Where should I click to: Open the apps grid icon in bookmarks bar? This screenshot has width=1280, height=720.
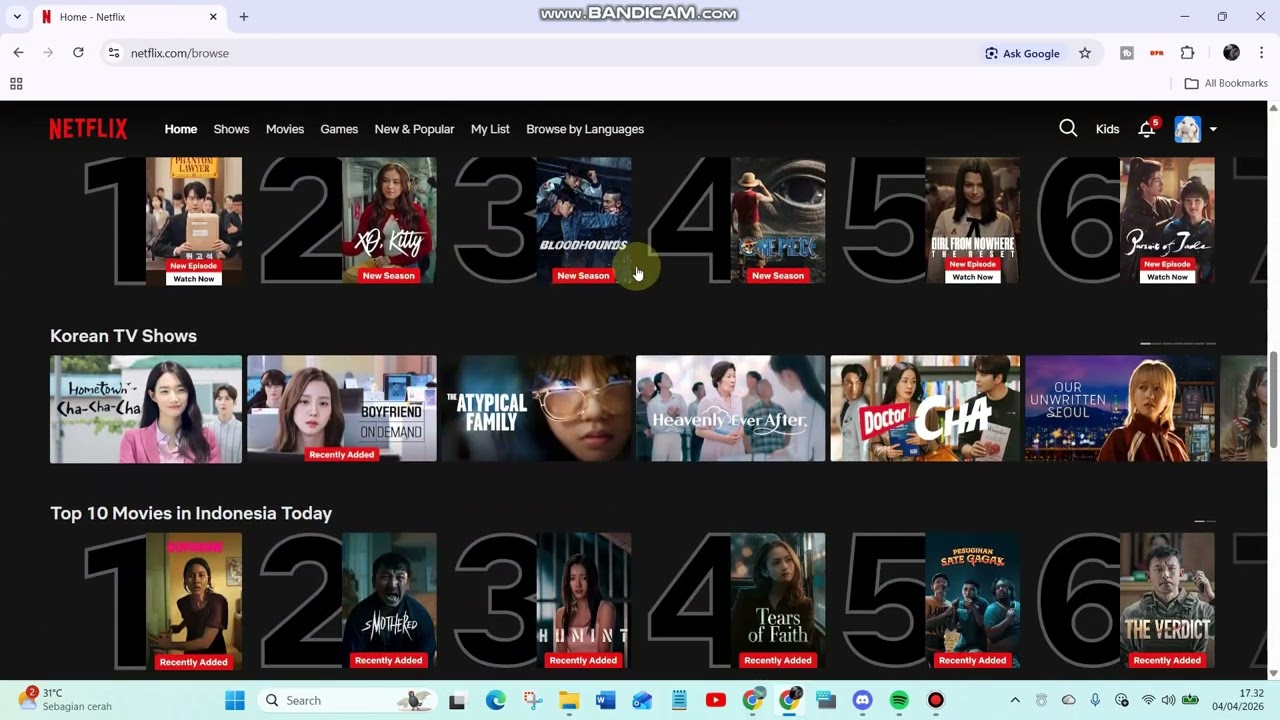coord(16,84)
